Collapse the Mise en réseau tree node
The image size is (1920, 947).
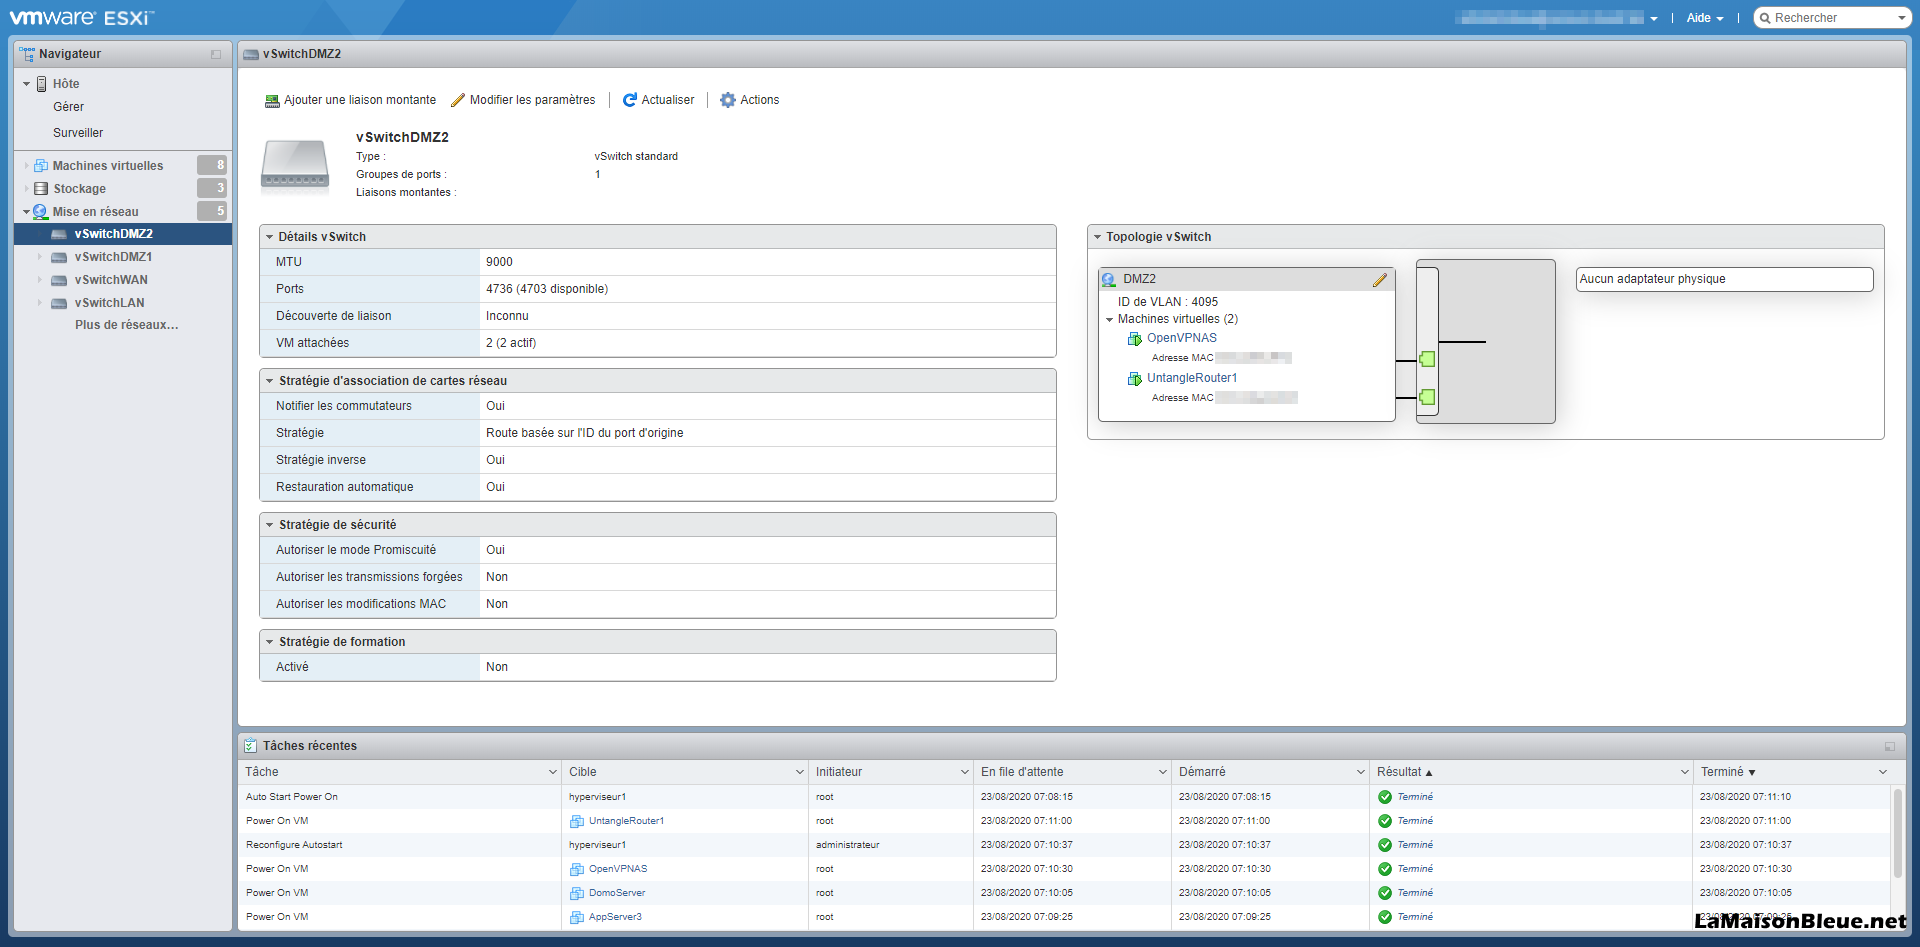click(x=26, y=212)
